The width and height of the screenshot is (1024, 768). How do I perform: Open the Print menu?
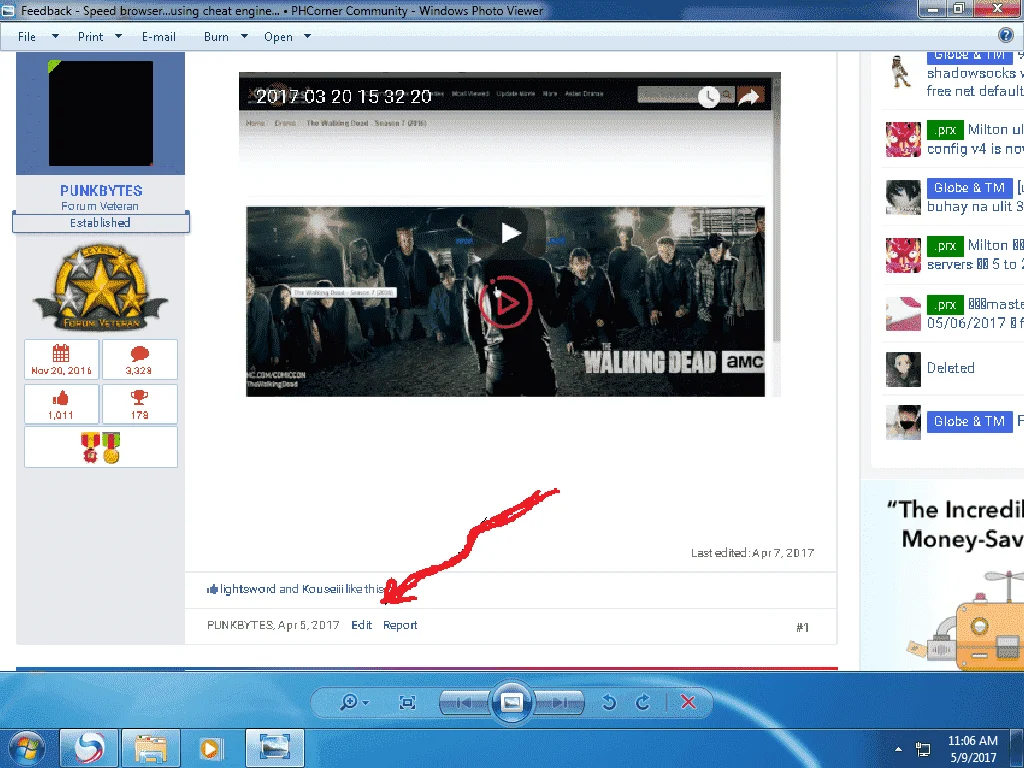click(90, 37)
